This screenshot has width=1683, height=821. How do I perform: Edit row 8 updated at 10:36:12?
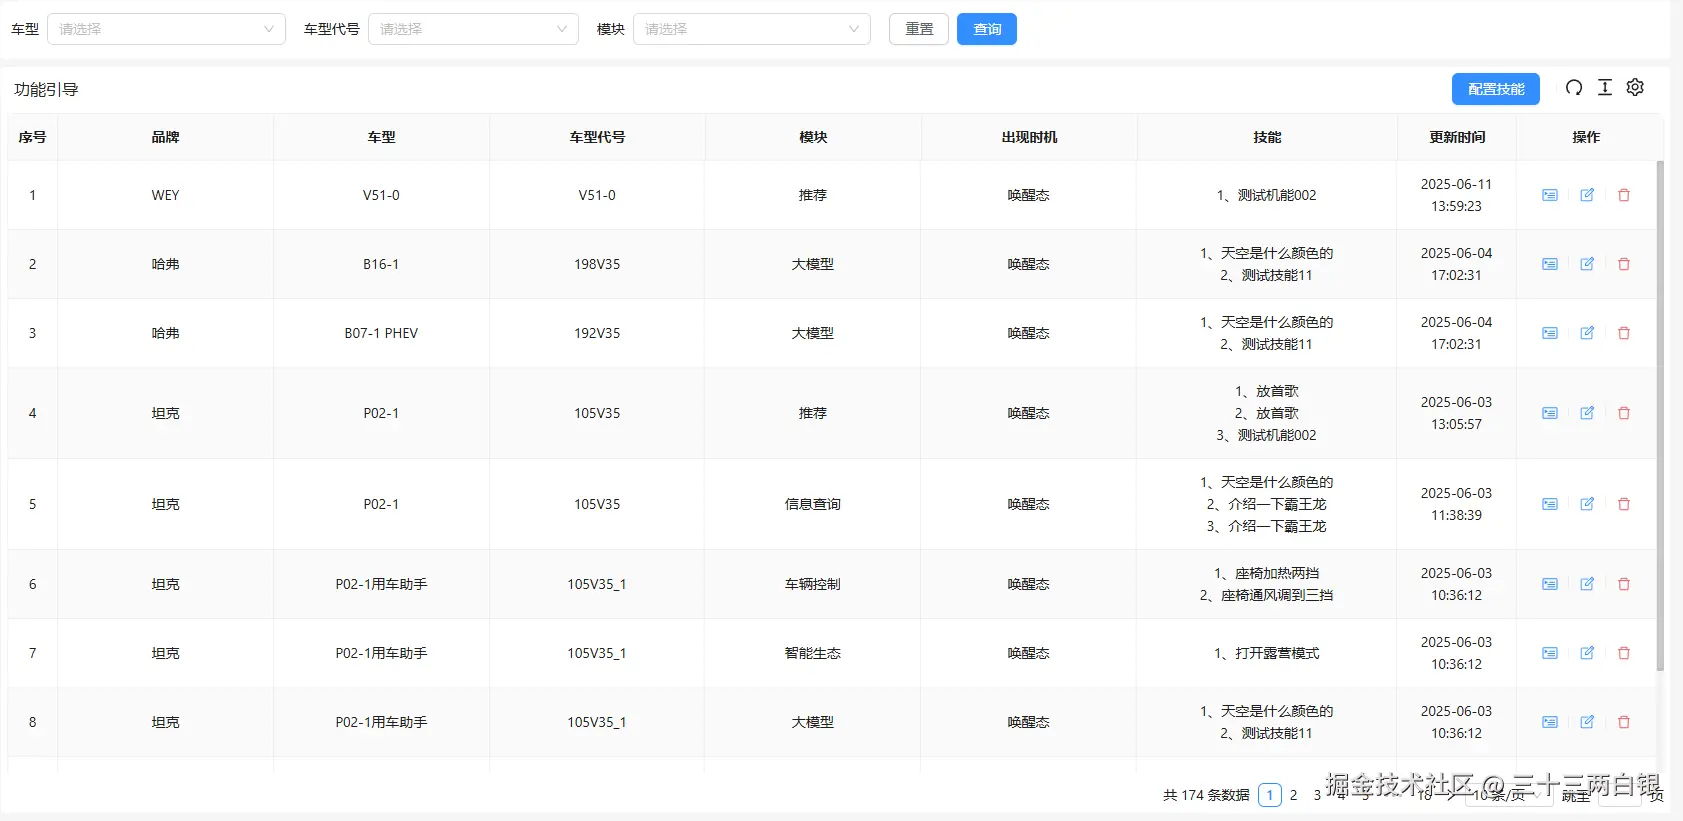(1587, 722)
